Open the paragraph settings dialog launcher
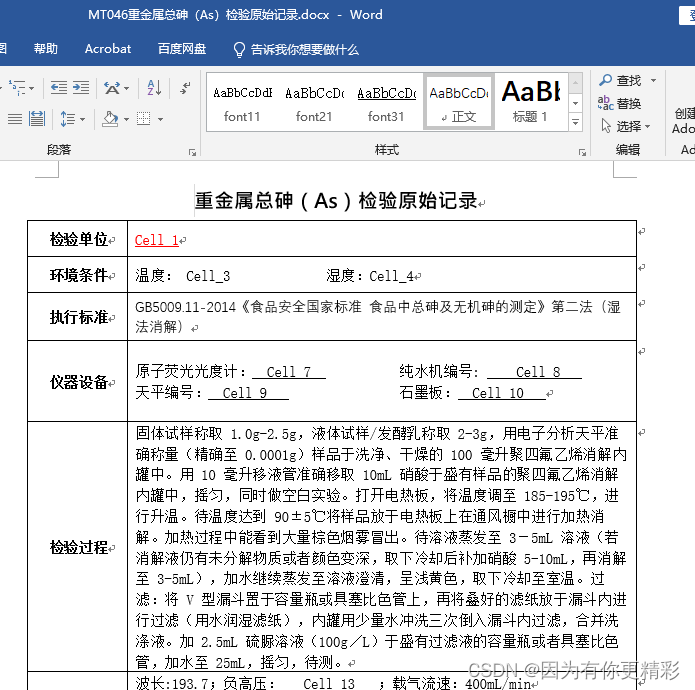 click(192, 152)
